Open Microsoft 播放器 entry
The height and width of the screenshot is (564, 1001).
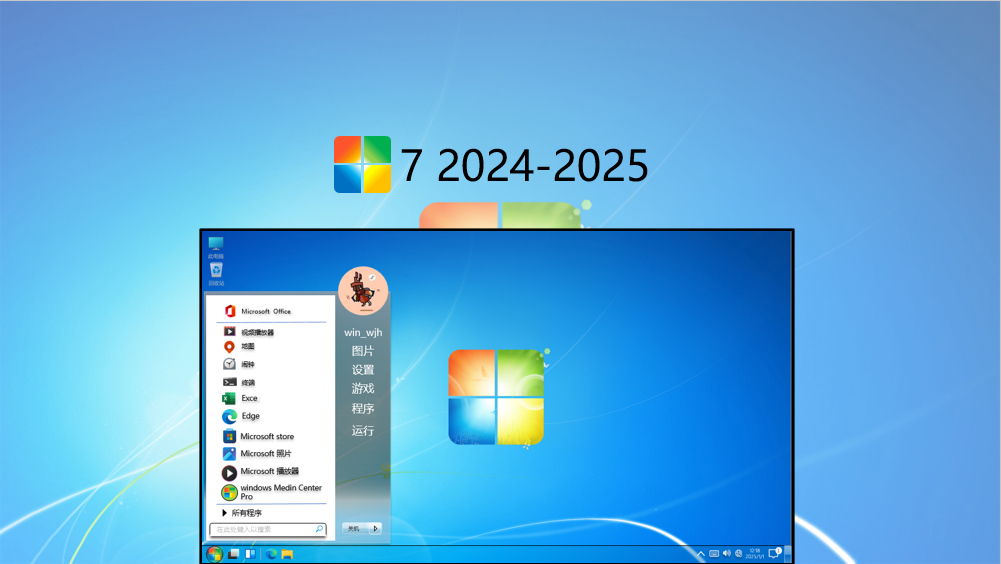pyautogui.click(x=260, y=471)
